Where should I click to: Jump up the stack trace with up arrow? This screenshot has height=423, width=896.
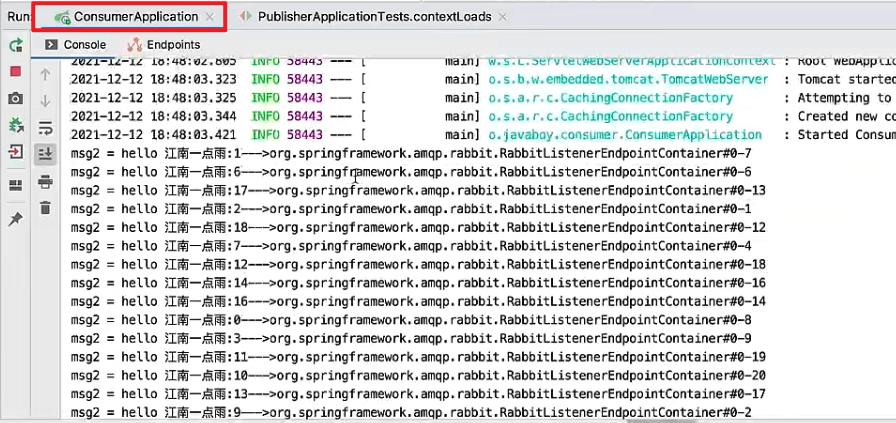(45, 74)
